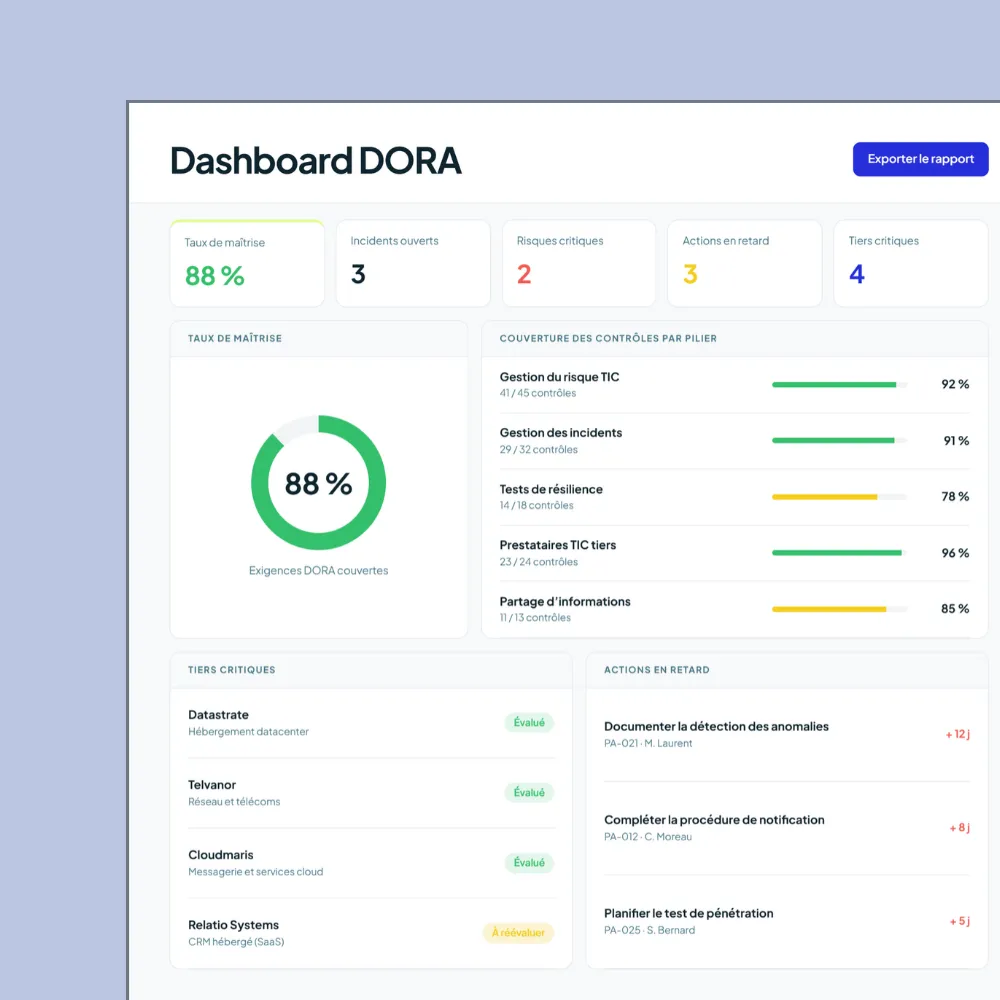The width and height of the screenshot is (1000, 1000).
Task: Click the Prestataires TIC tiers progress bar
Action: click(839, 553)
